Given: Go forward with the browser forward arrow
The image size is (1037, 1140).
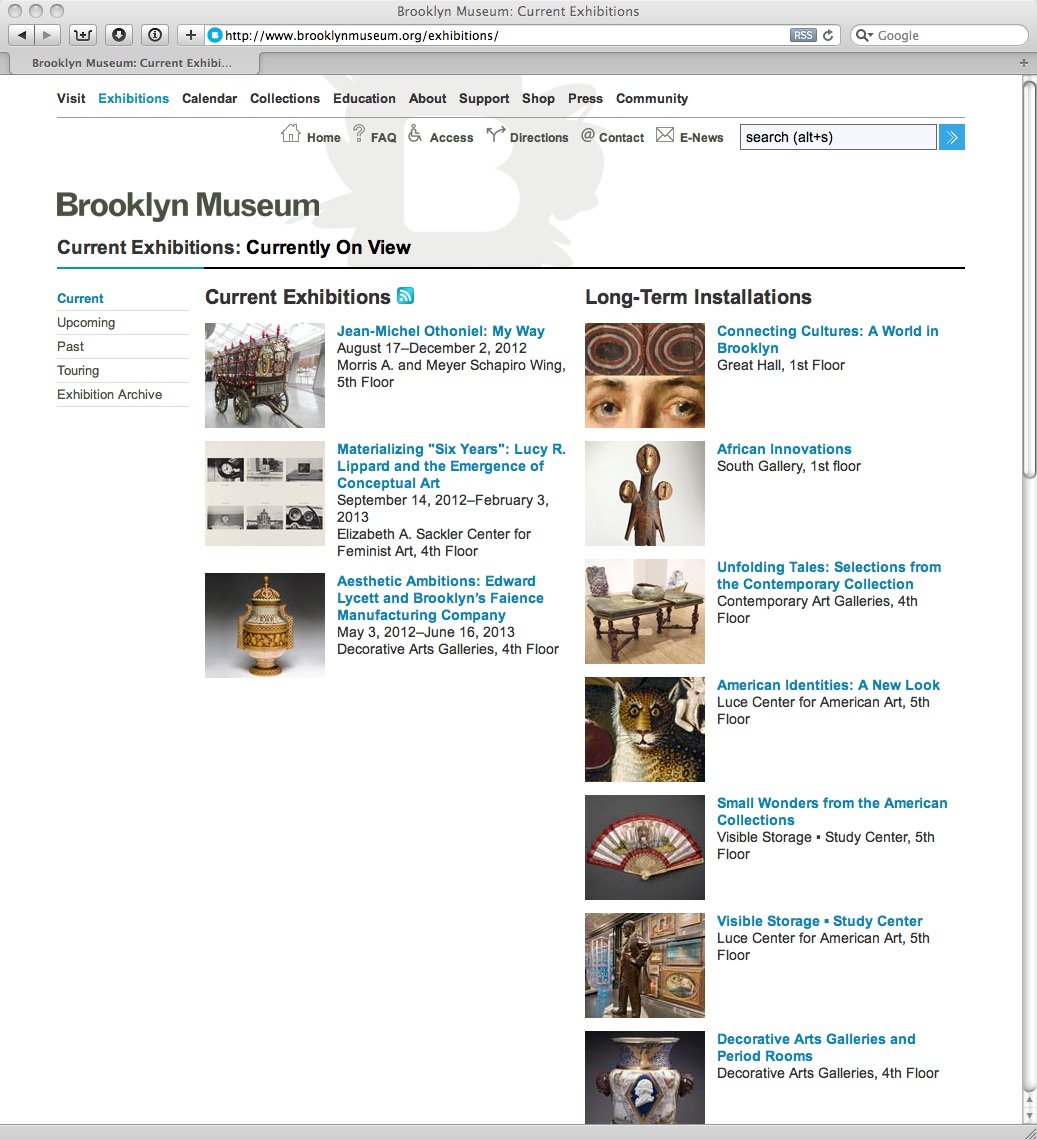Looking at the screenshot, I should point(47,35).
